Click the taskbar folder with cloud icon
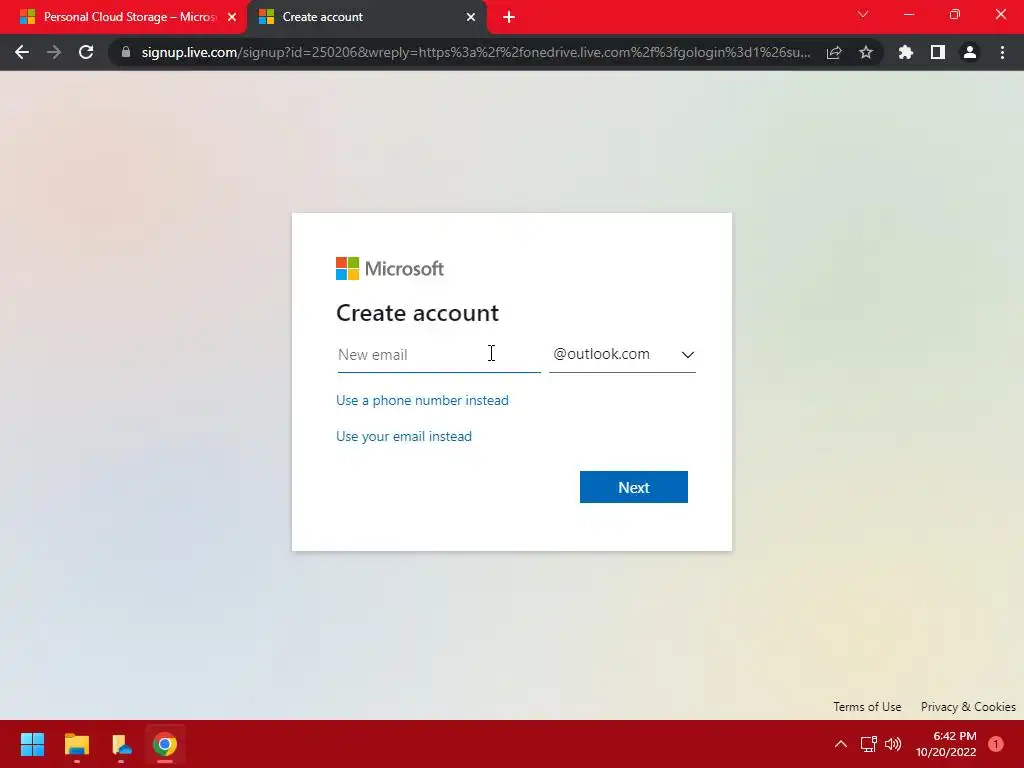This screenshot has height=768, width=1024. (x=121, y=744)
